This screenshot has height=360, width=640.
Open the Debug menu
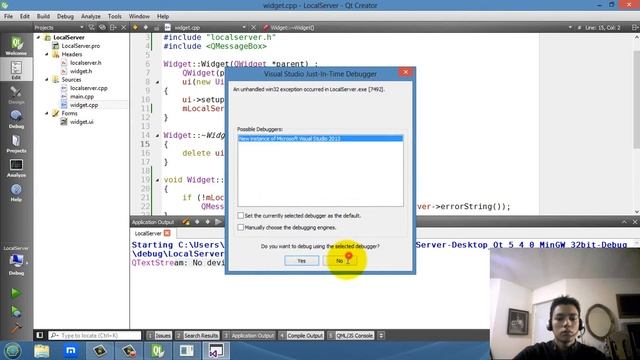tap(65, 16)
